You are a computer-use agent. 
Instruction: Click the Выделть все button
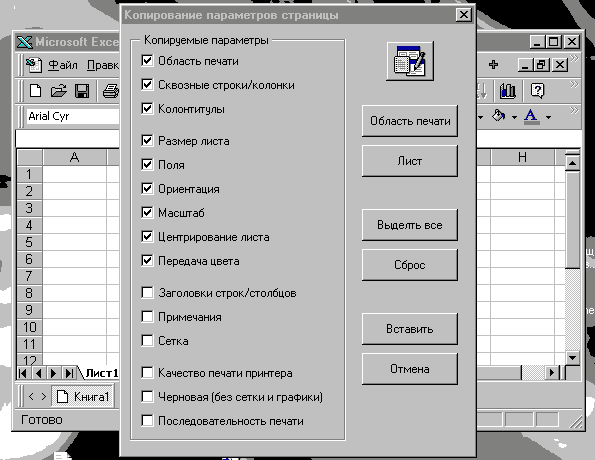pos(410,225)
